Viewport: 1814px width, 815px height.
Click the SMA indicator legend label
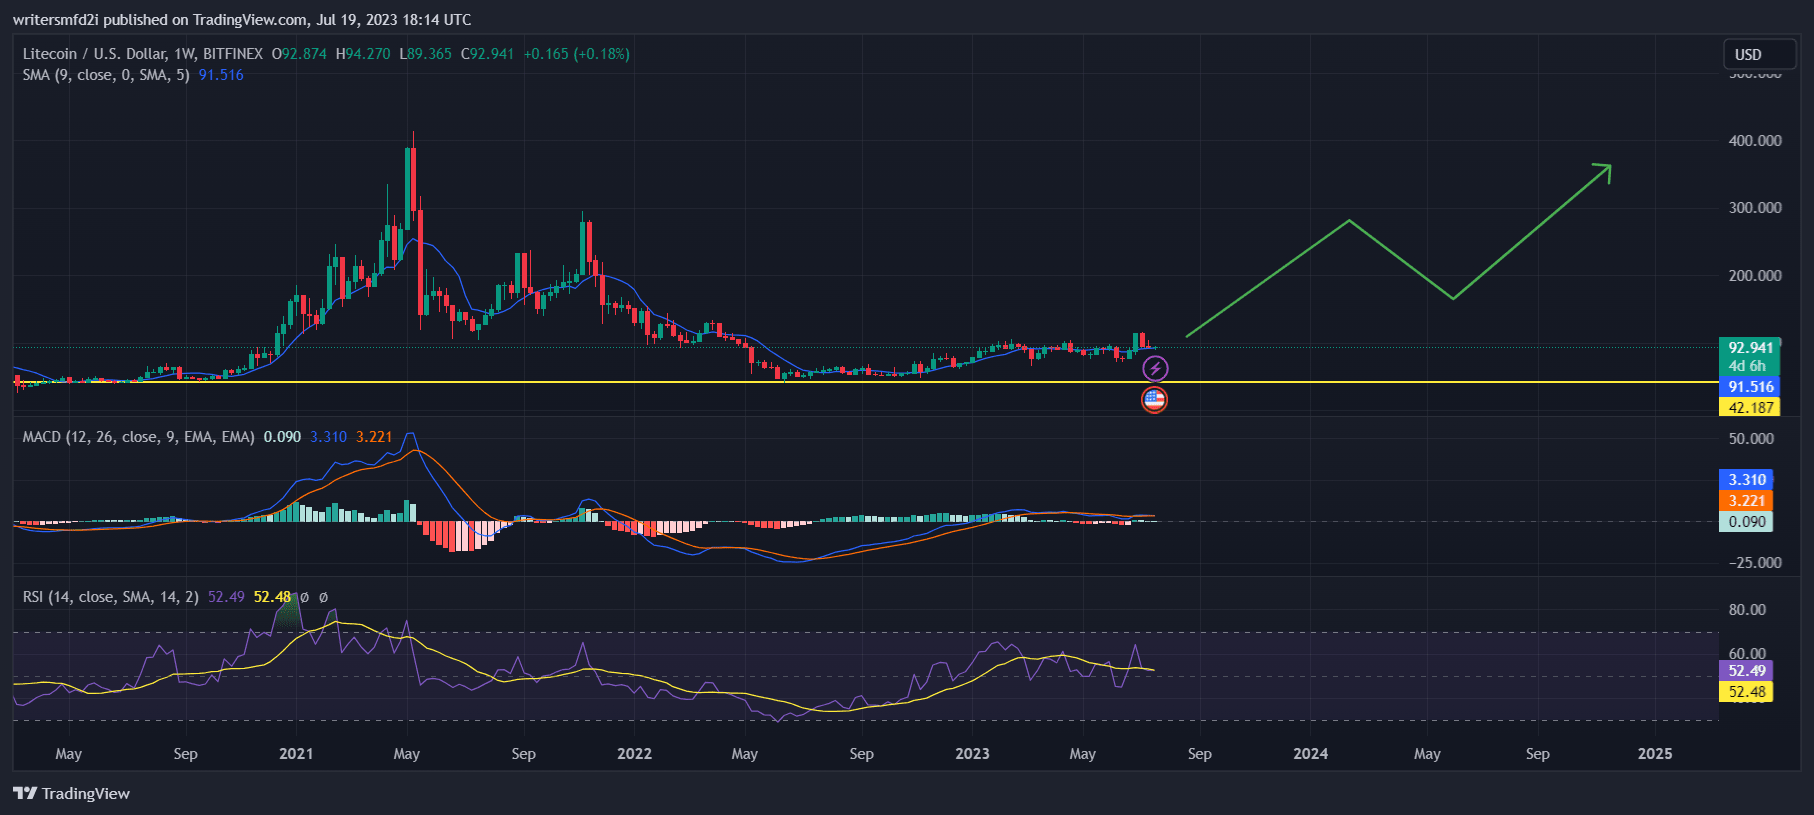tap(105, 75)
